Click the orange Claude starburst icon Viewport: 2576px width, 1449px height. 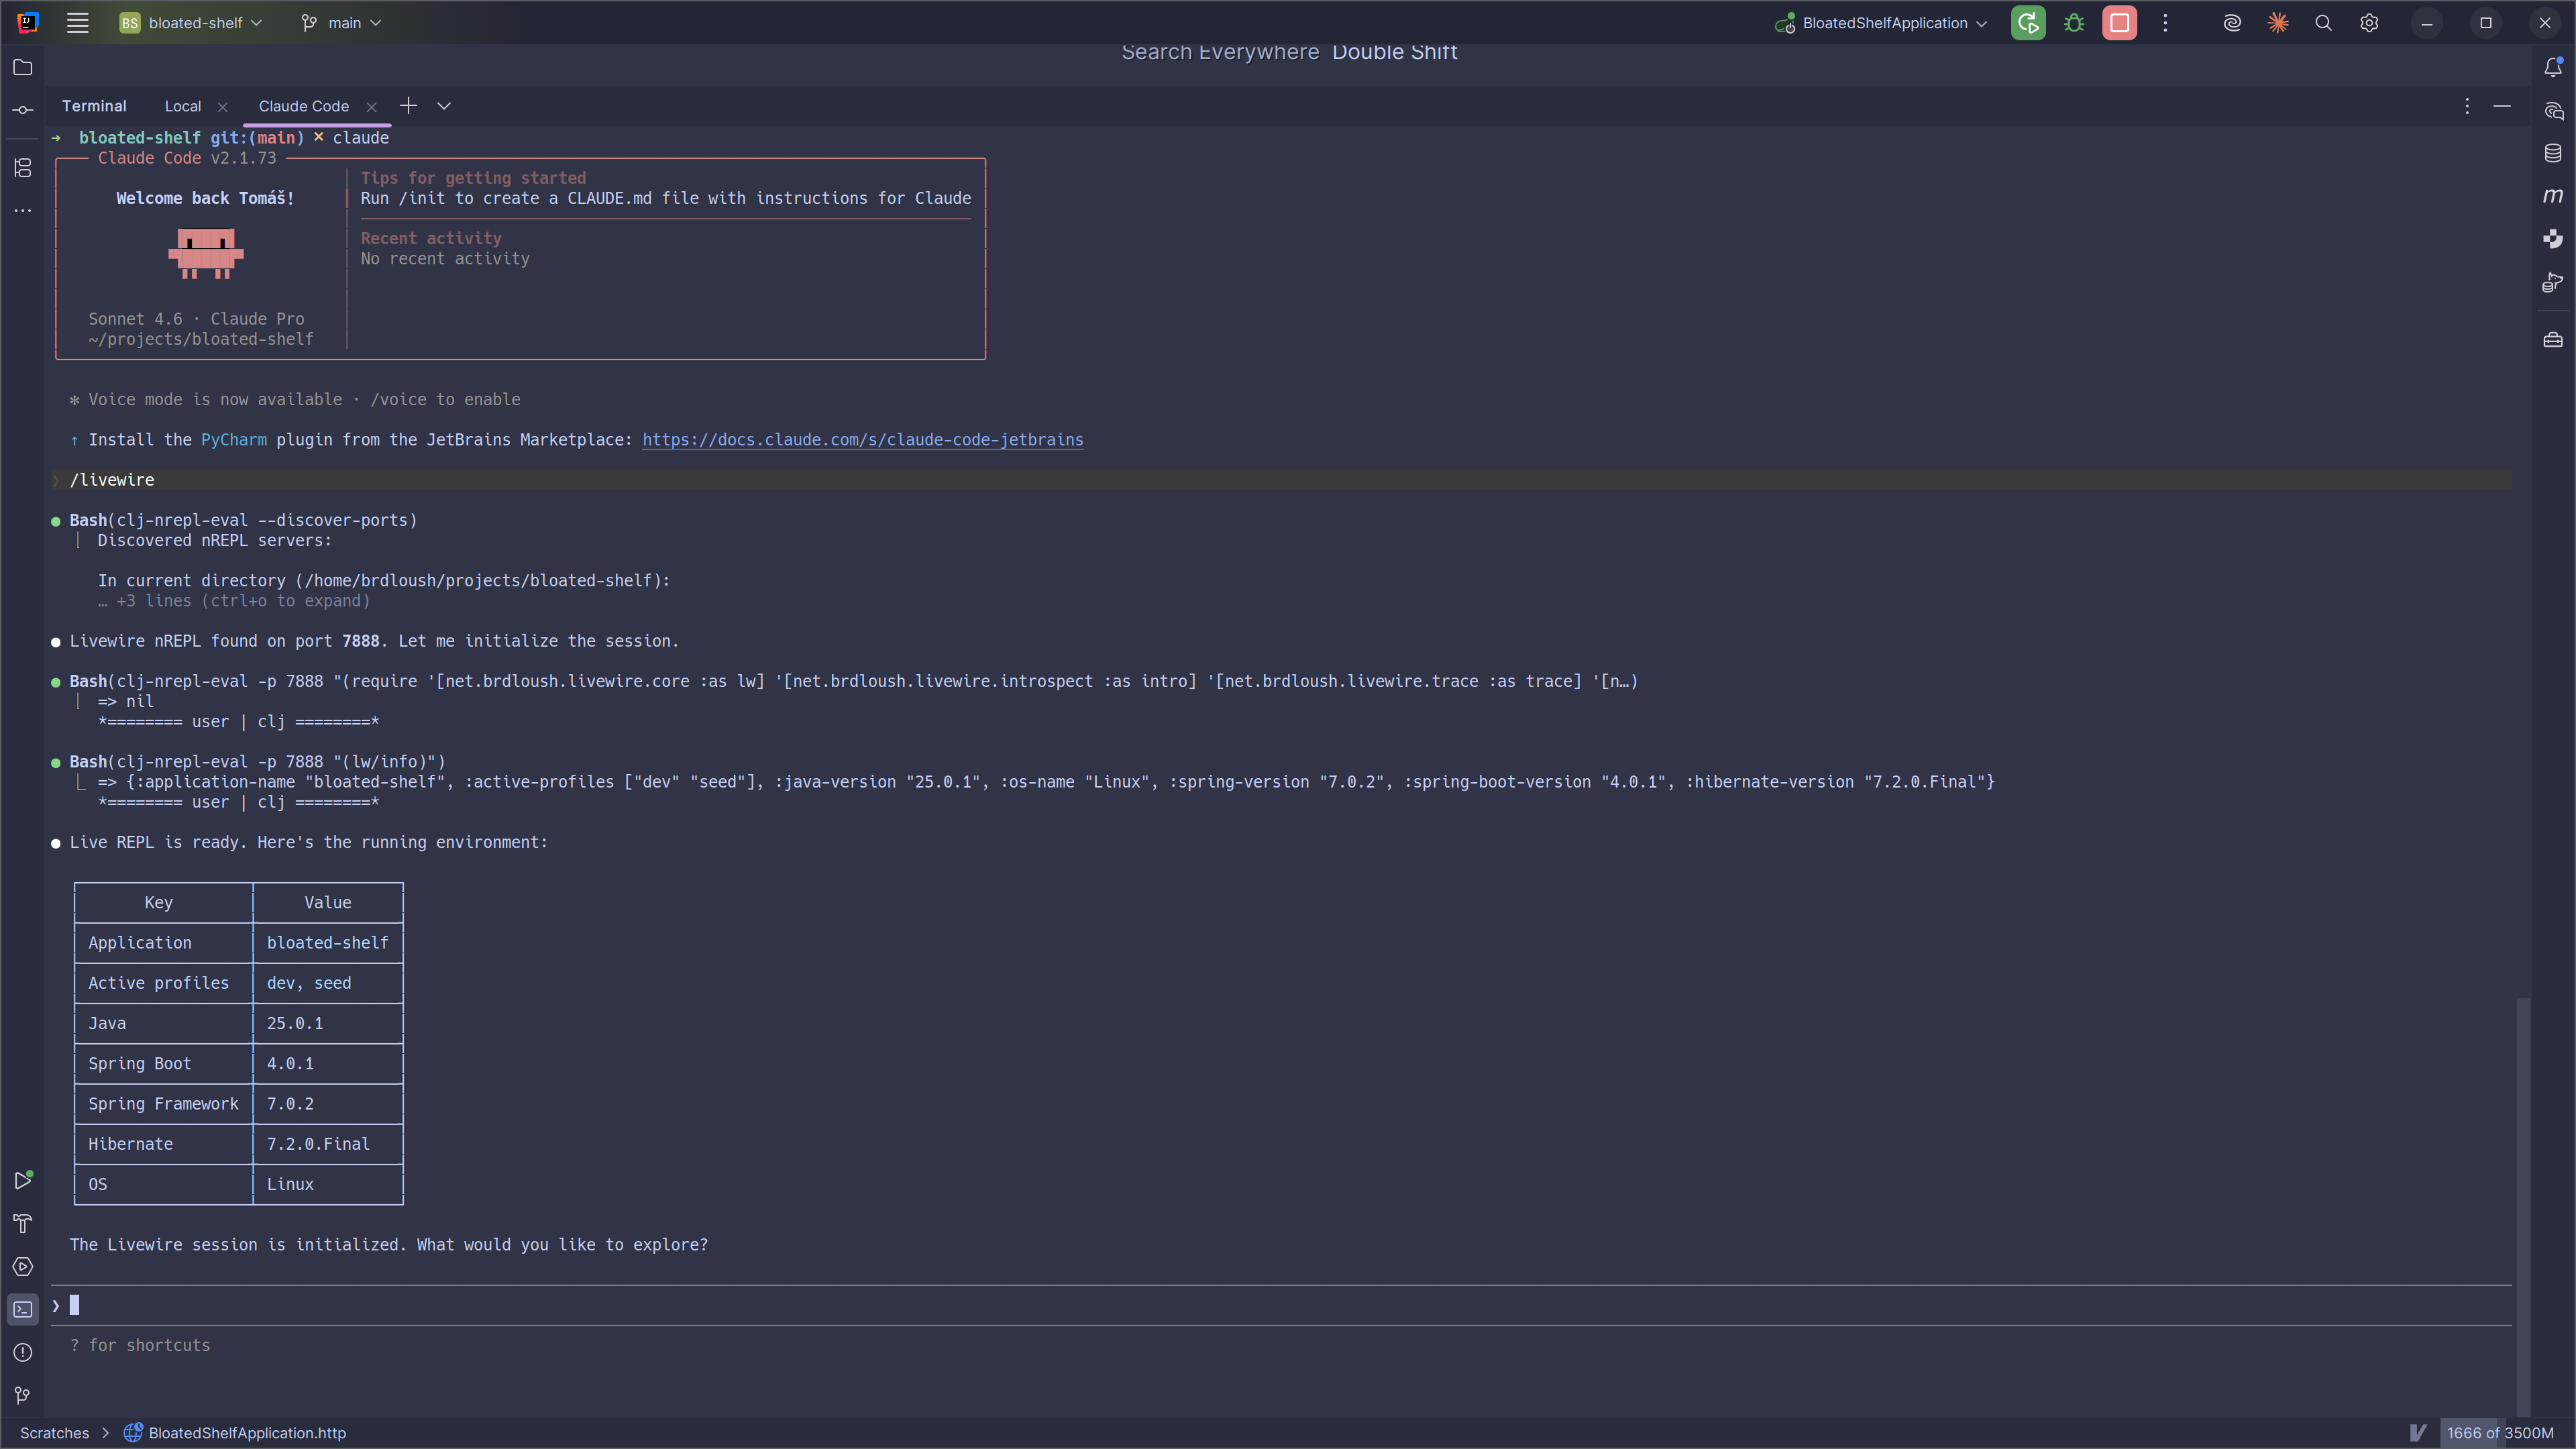2278,22
